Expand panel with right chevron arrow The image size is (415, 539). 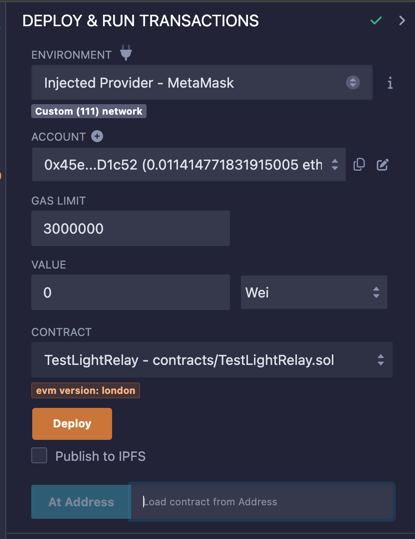402,21
